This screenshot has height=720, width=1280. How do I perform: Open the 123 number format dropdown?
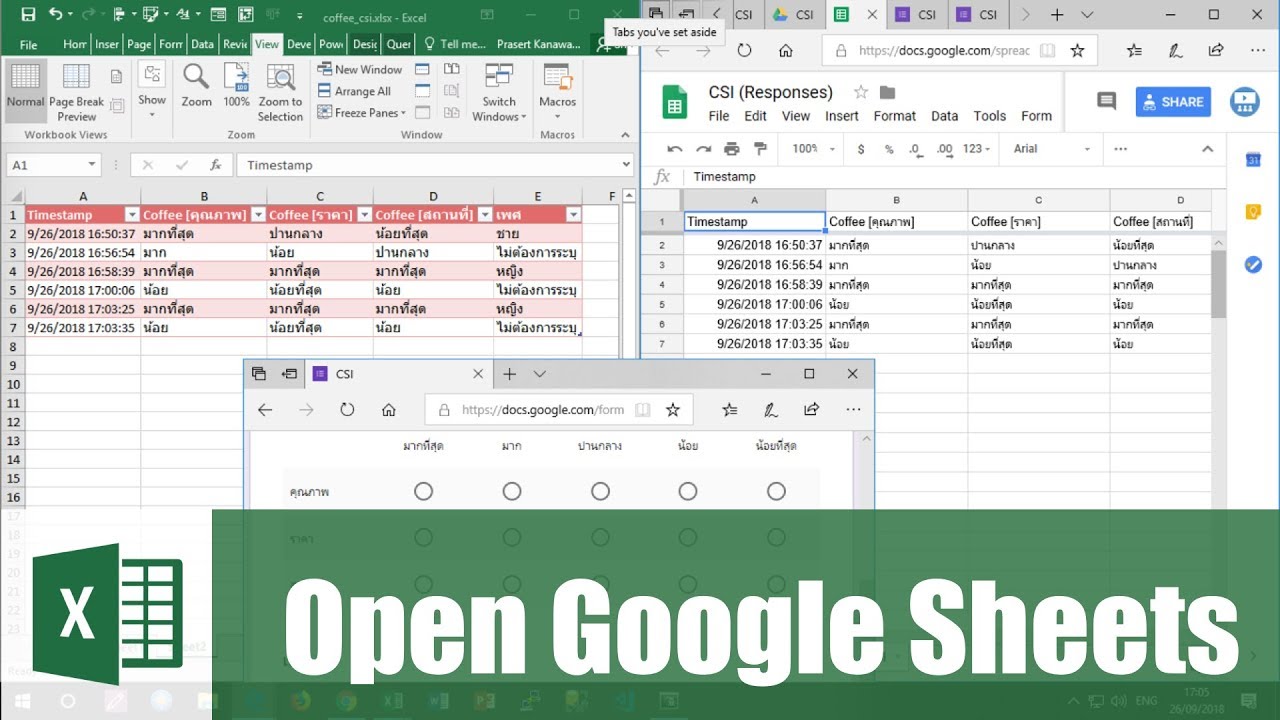point(976,149)
